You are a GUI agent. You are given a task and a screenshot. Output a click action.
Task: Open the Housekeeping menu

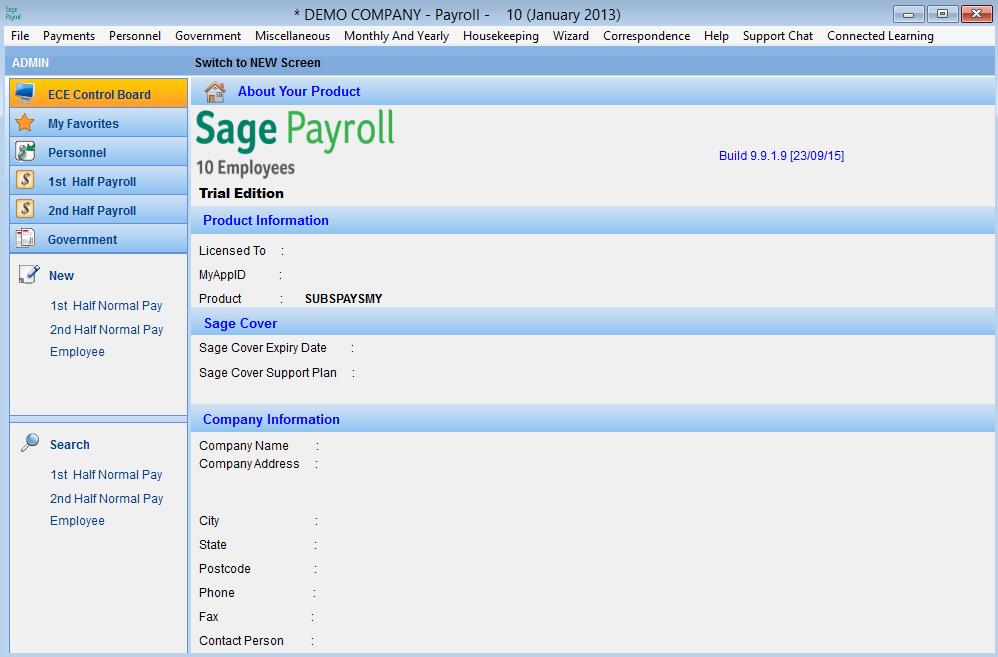point(500,36)
